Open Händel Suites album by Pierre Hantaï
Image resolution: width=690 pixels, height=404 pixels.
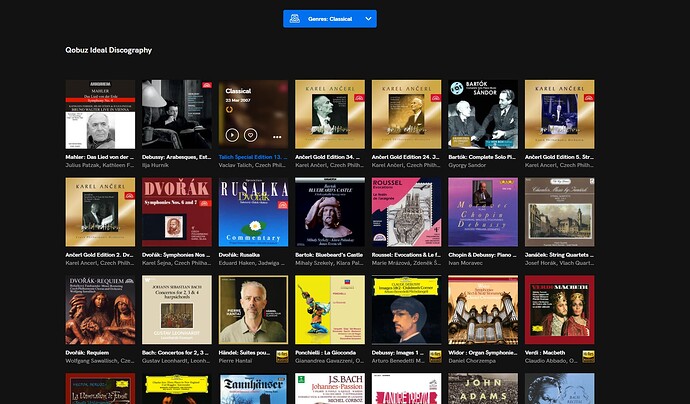[253, 310]
